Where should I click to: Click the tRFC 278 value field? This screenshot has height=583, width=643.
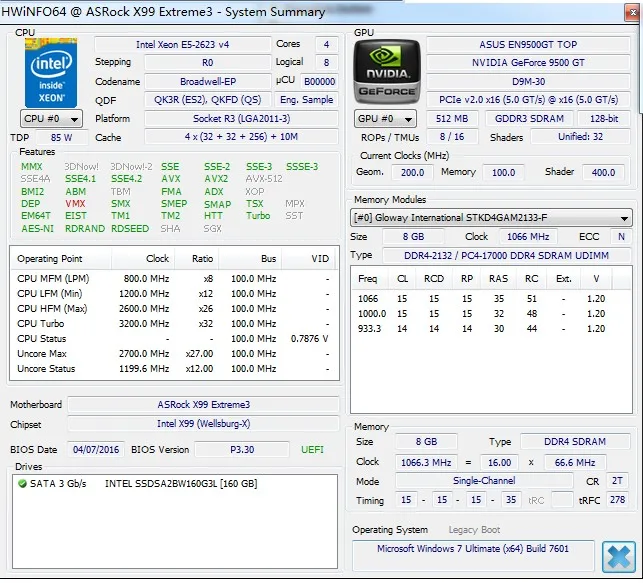[617, 500]
